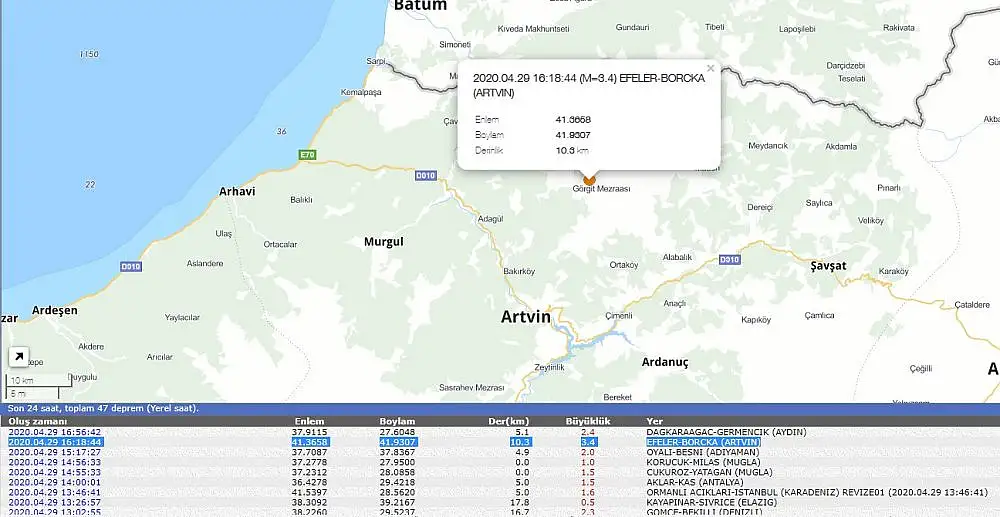The image size is (1000, 517).
Task: Click the Arhavi town label
Action: [x=237, y=191]
